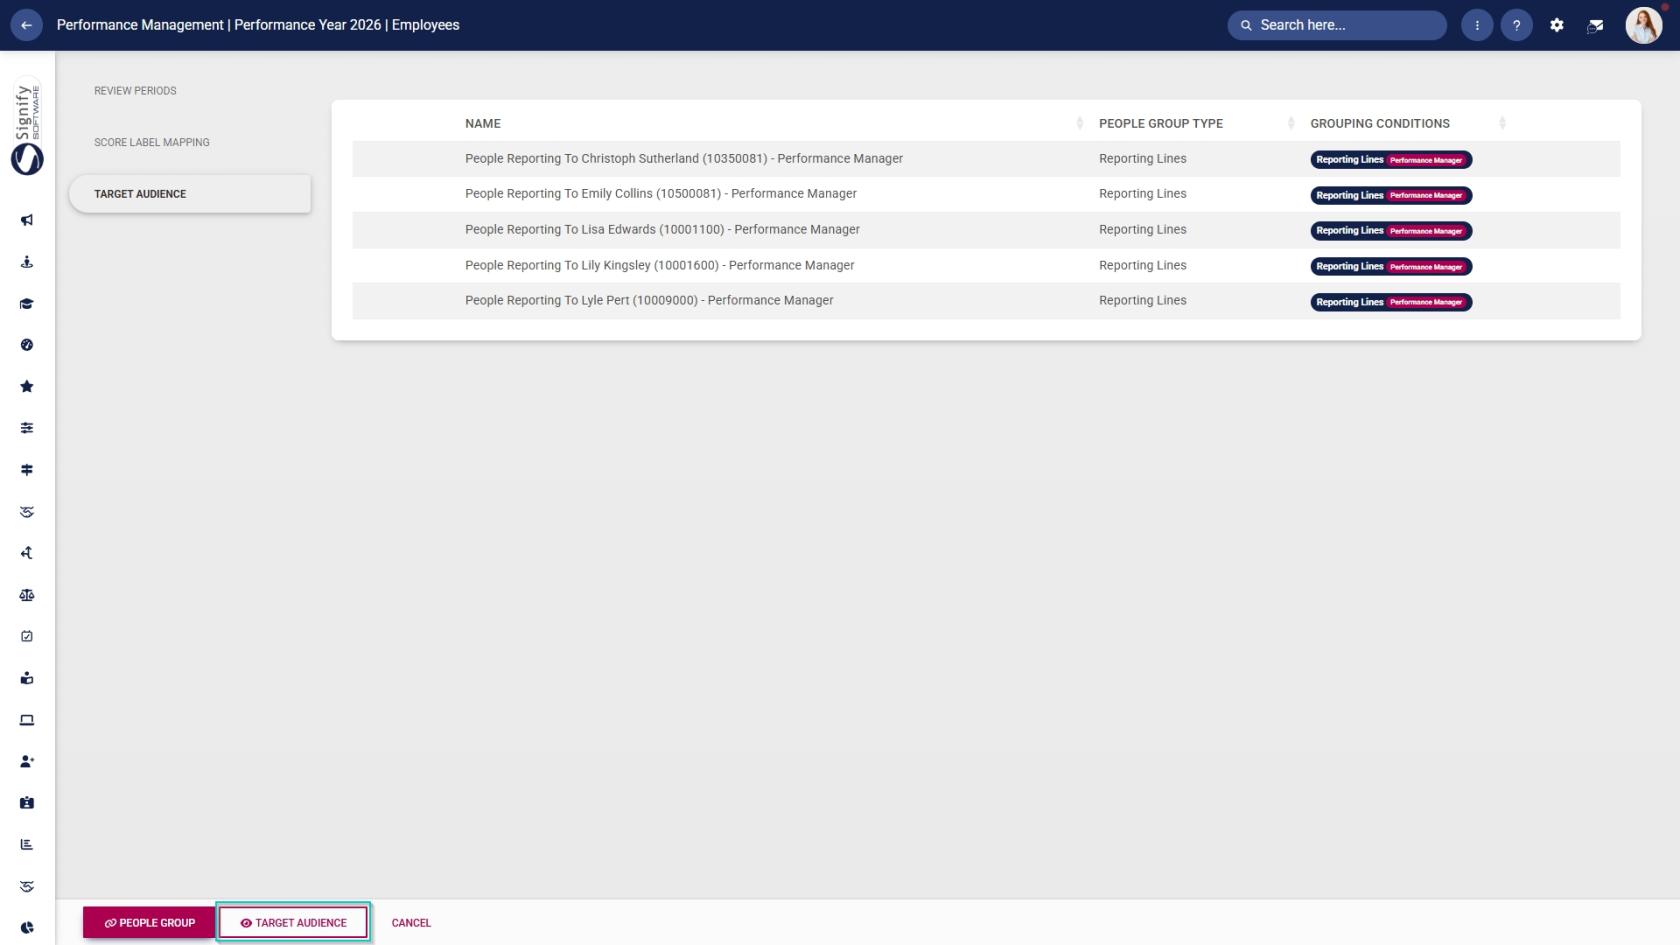
Task: Click the Cancel link
Action: pos(411,923)
